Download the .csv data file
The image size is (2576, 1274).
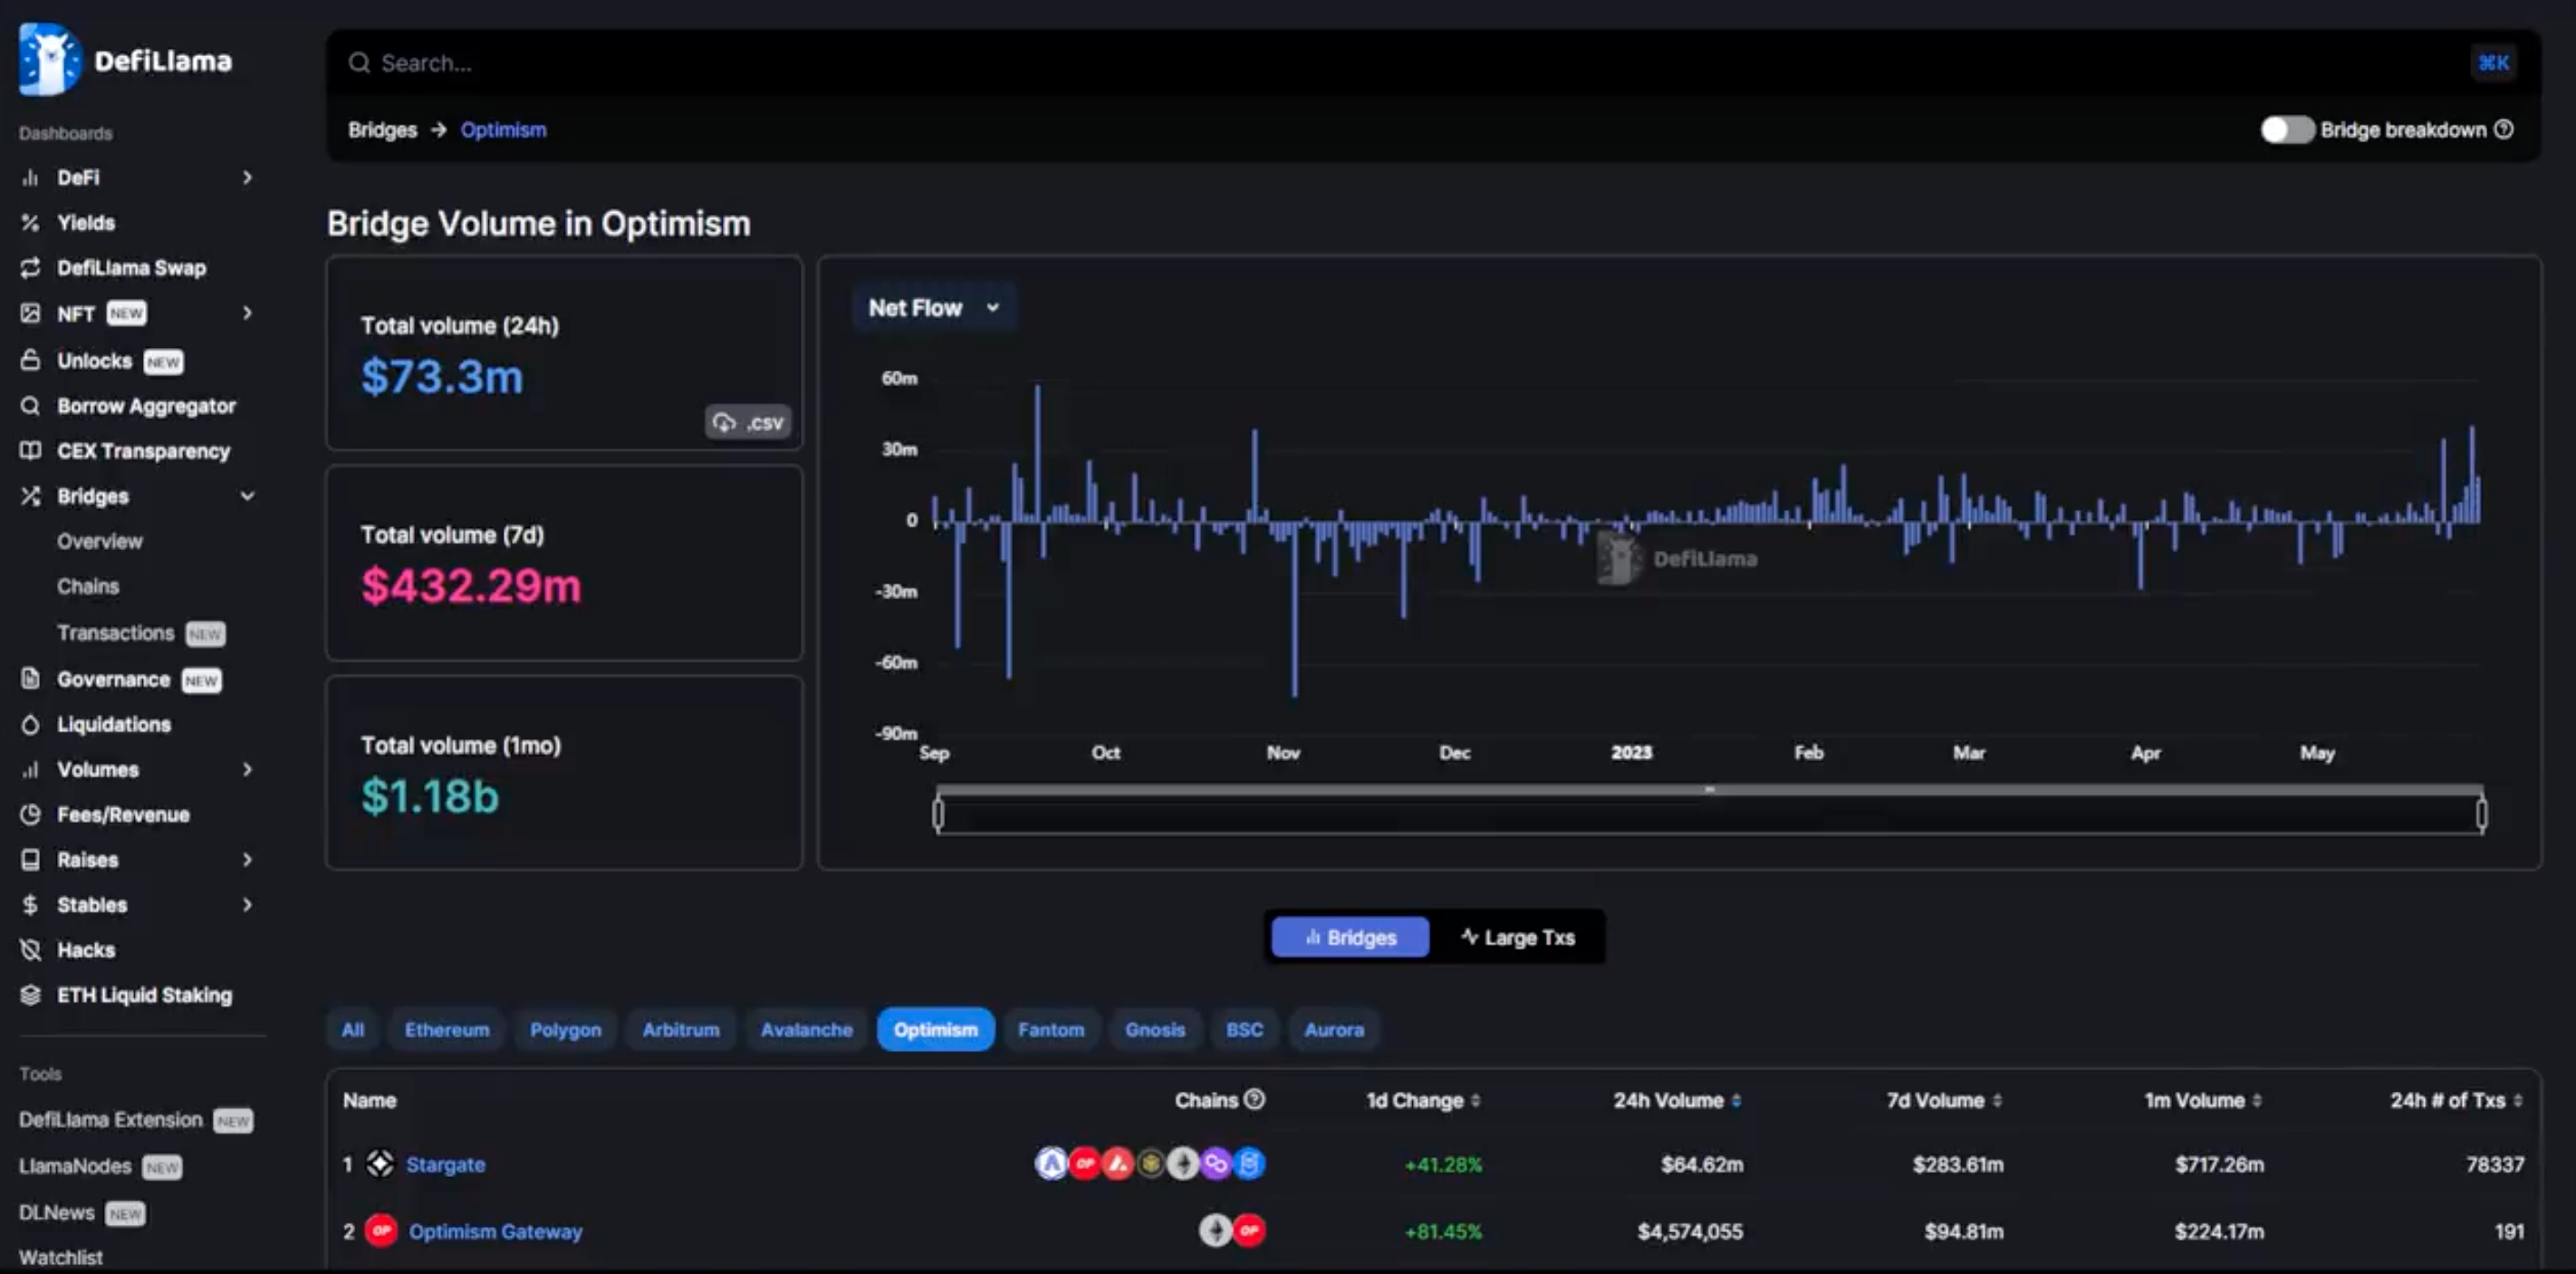click(748, 423)
